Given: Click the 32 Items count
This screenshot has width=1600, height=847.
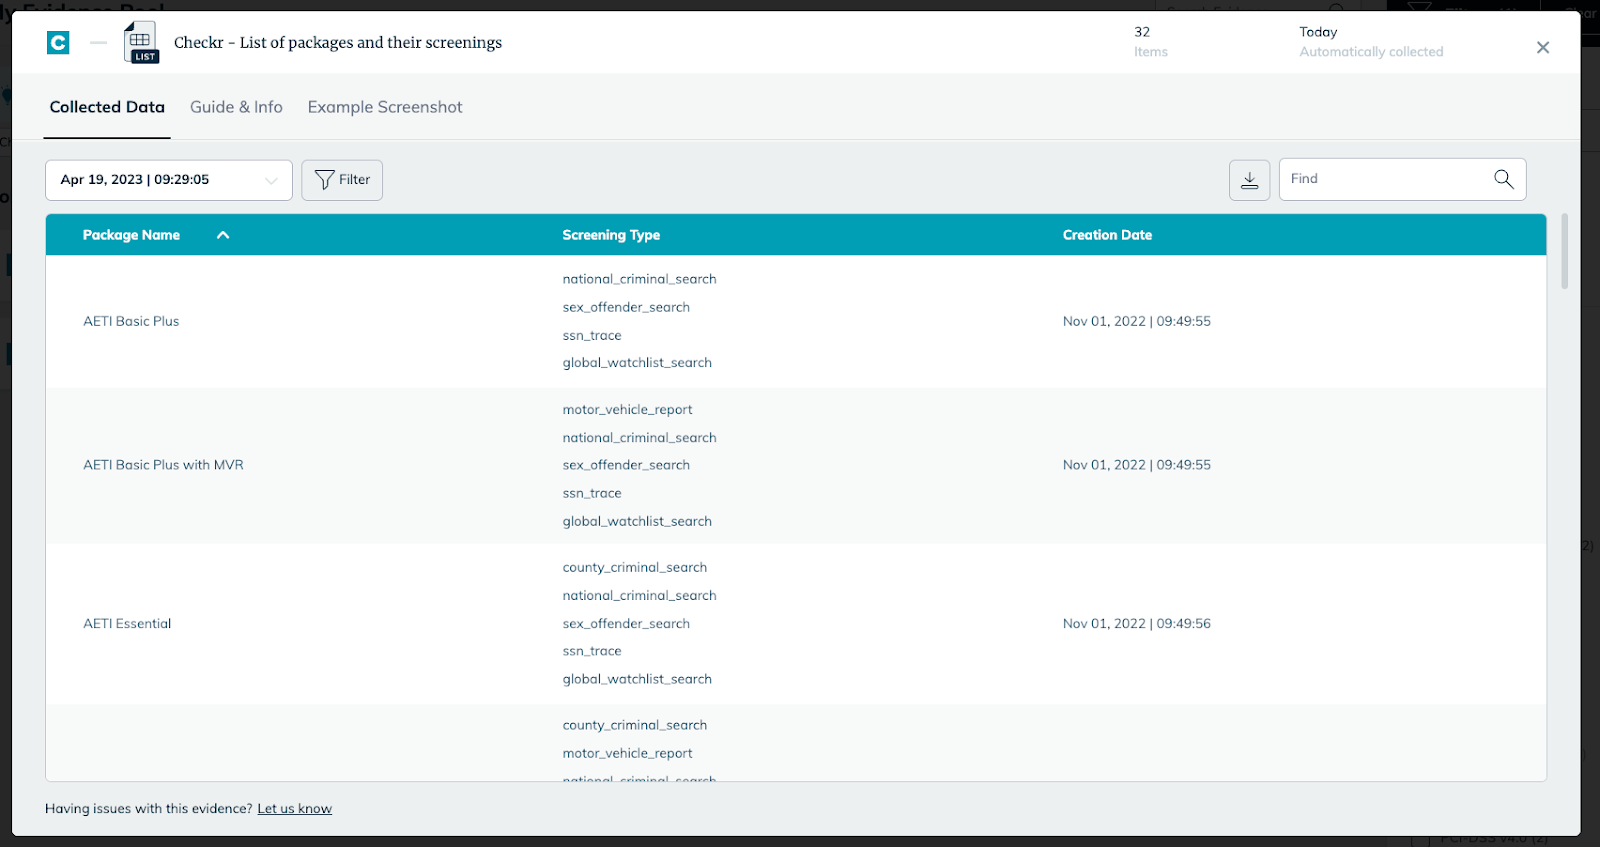Looking at the screenshot, I should [1150, 42].
